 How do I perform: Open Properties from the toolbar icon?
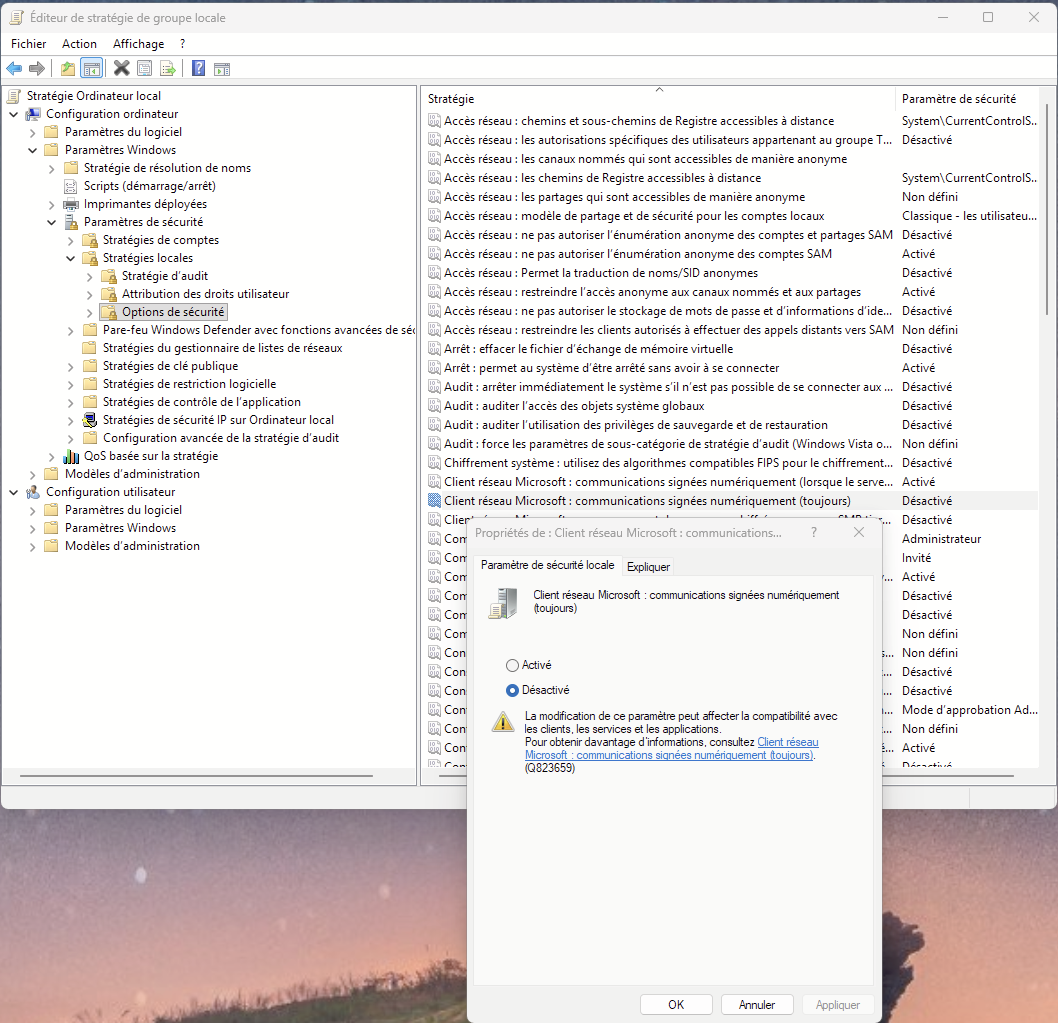point(145,68)
